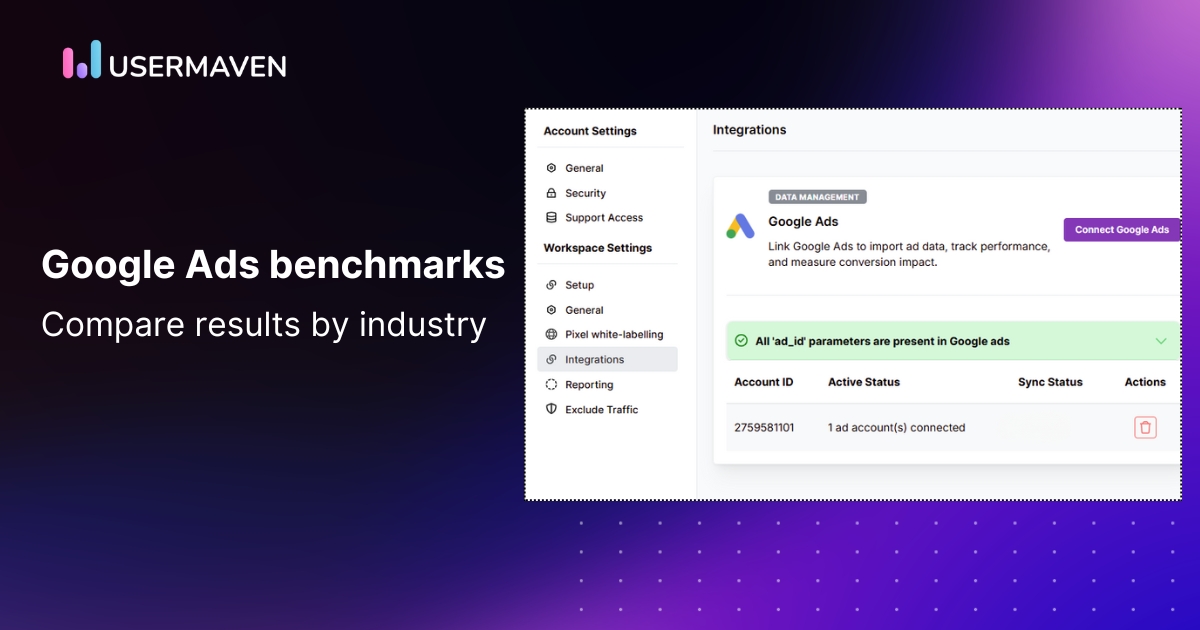Select the Security lock icon

[551, 193]
